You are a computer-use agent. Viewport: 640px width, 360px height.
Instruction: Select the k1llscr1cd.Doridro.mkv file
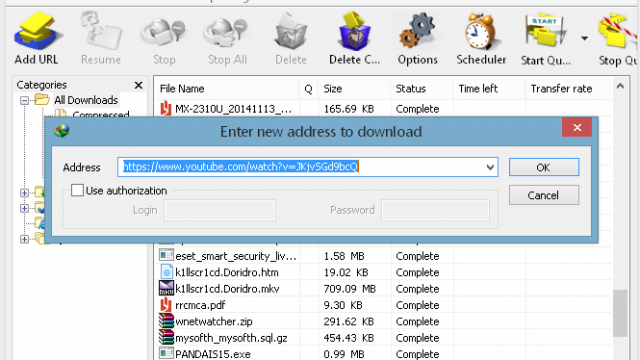[x=383, y=289]
